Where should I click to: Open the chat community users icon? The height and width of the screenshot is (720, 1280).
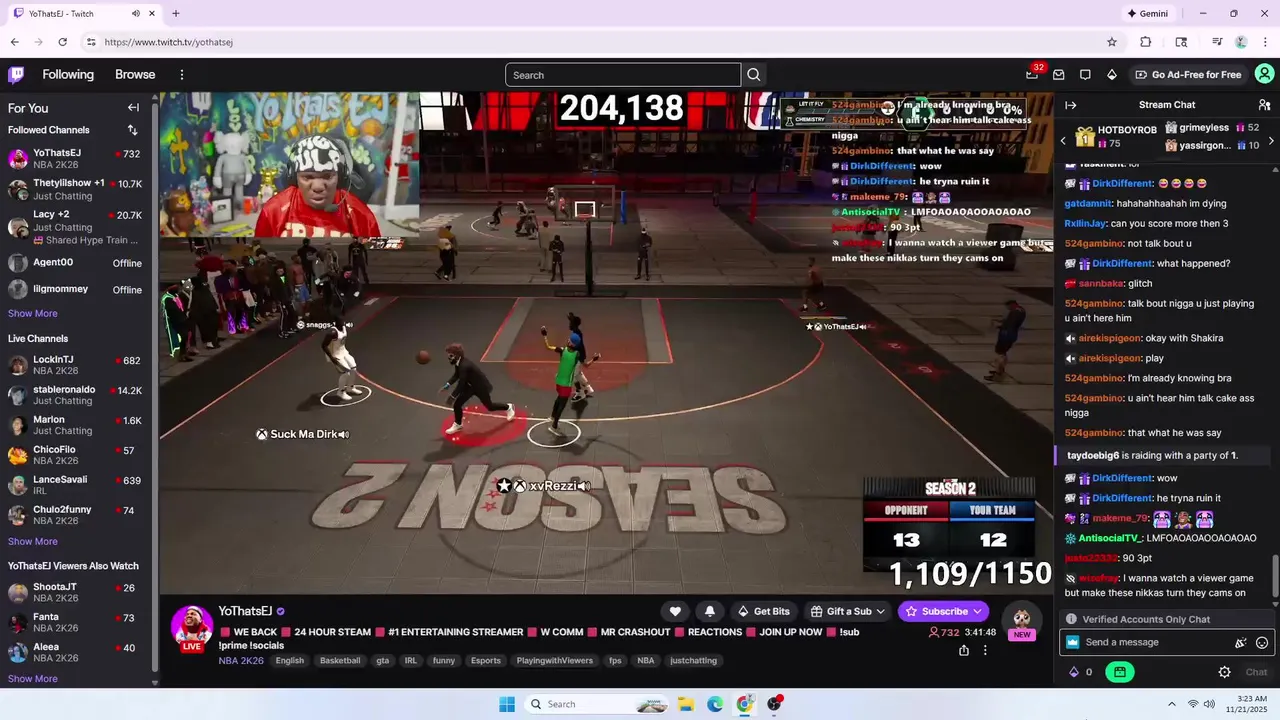pyautogui.click(x=1264, y=105)
